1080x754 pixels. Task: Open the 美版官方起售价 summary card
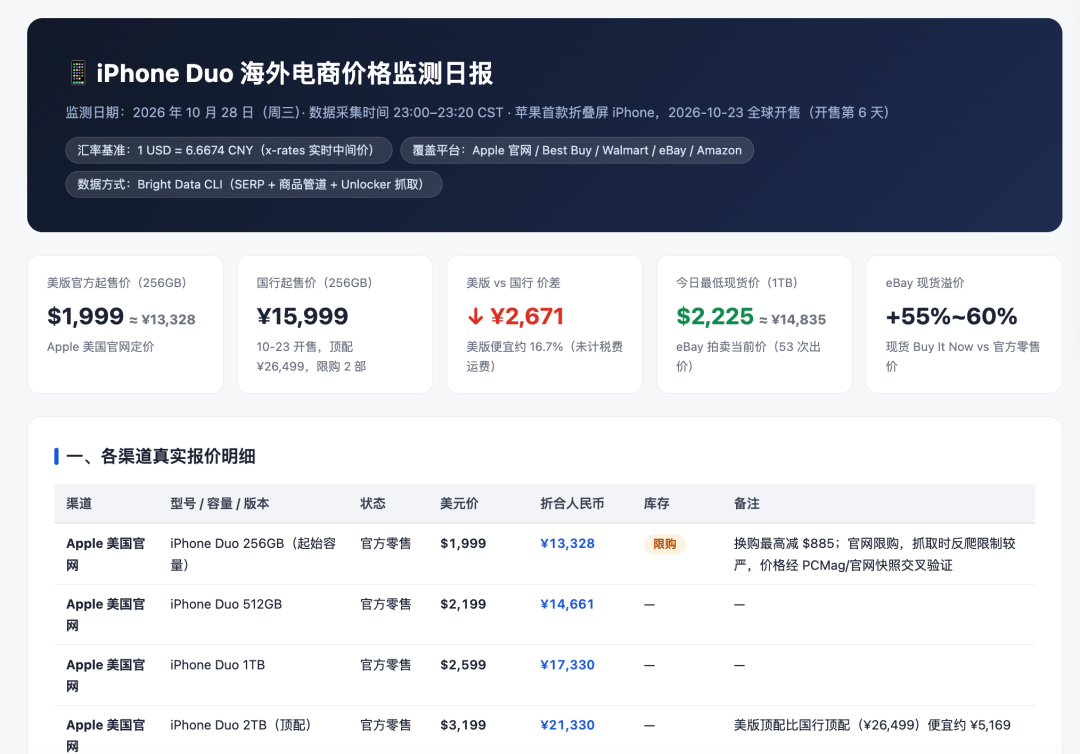(125, 324)
